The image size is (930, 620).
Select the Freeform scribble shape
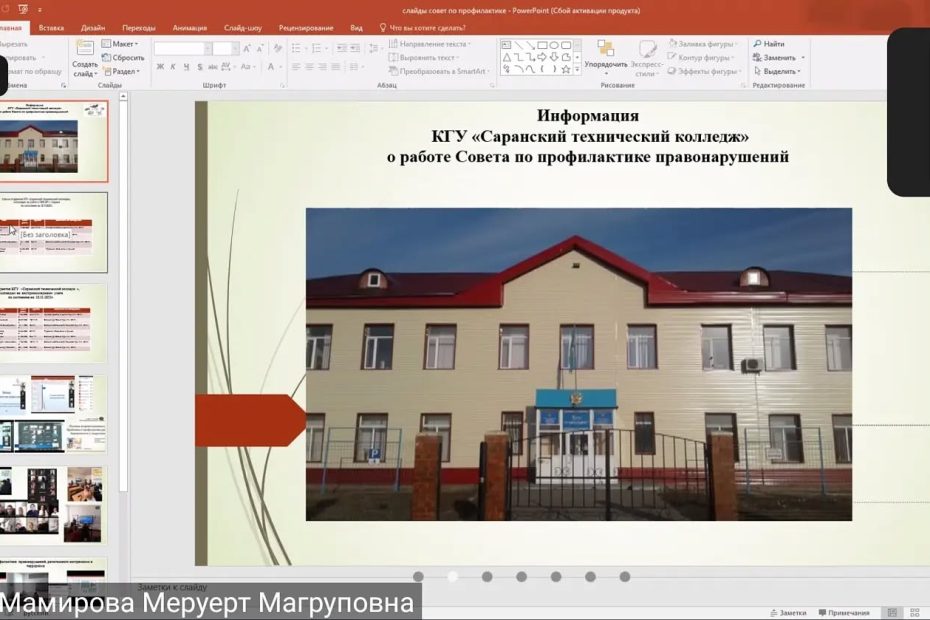click(506, 69)
